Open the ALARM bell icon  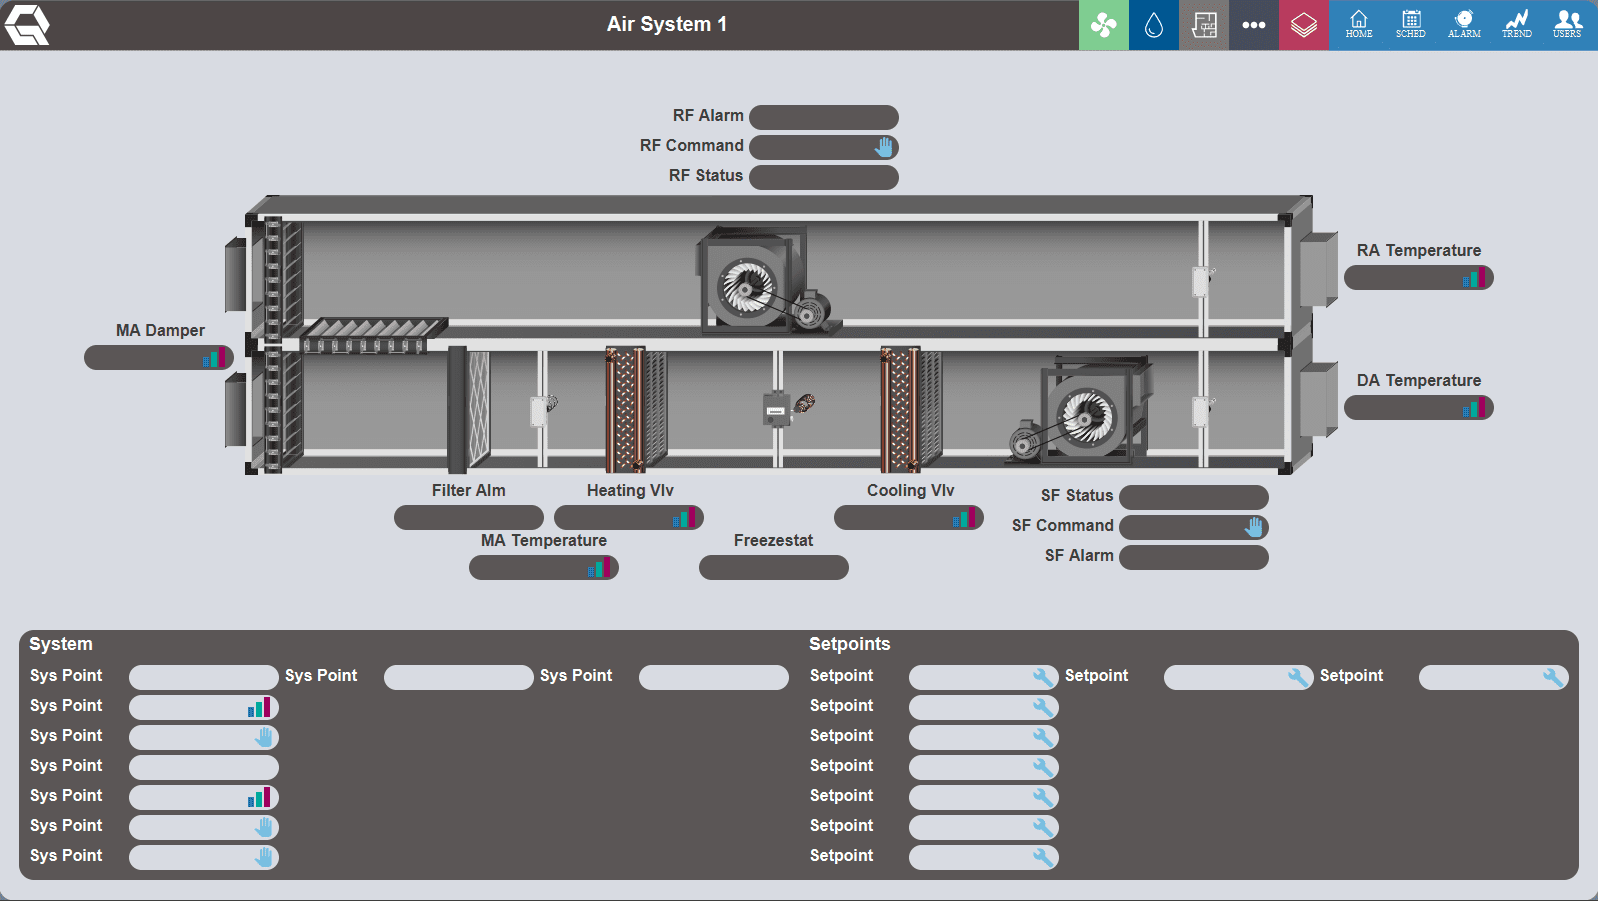[1464, 25]
